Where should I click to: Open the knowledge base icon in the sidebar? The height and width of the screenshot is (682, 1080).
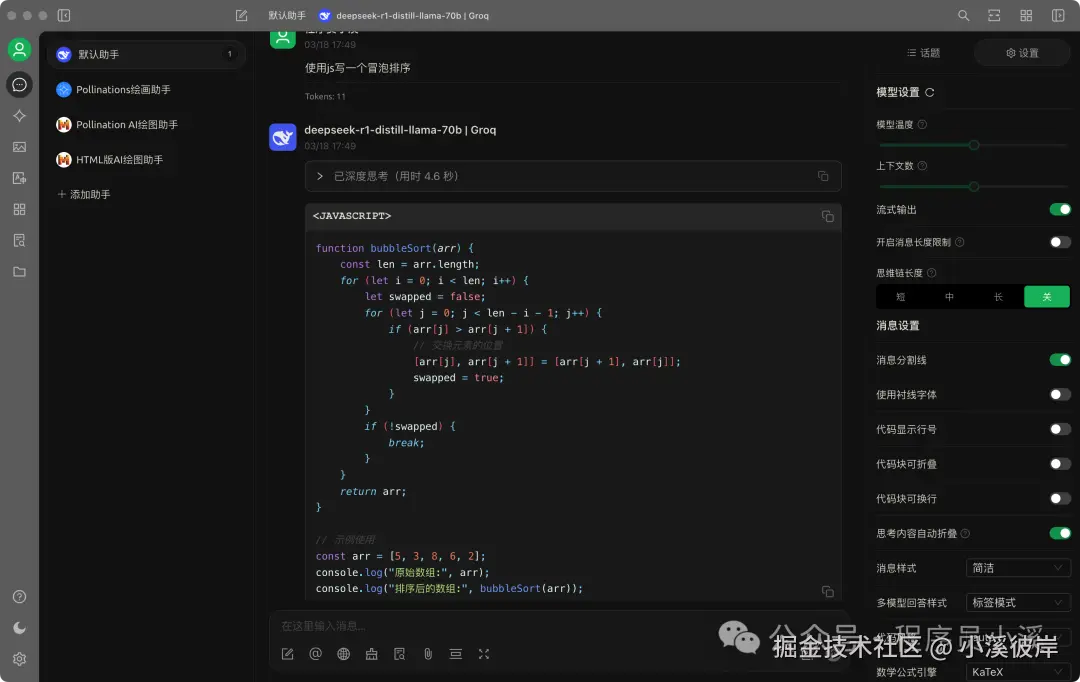coord(19,240)
